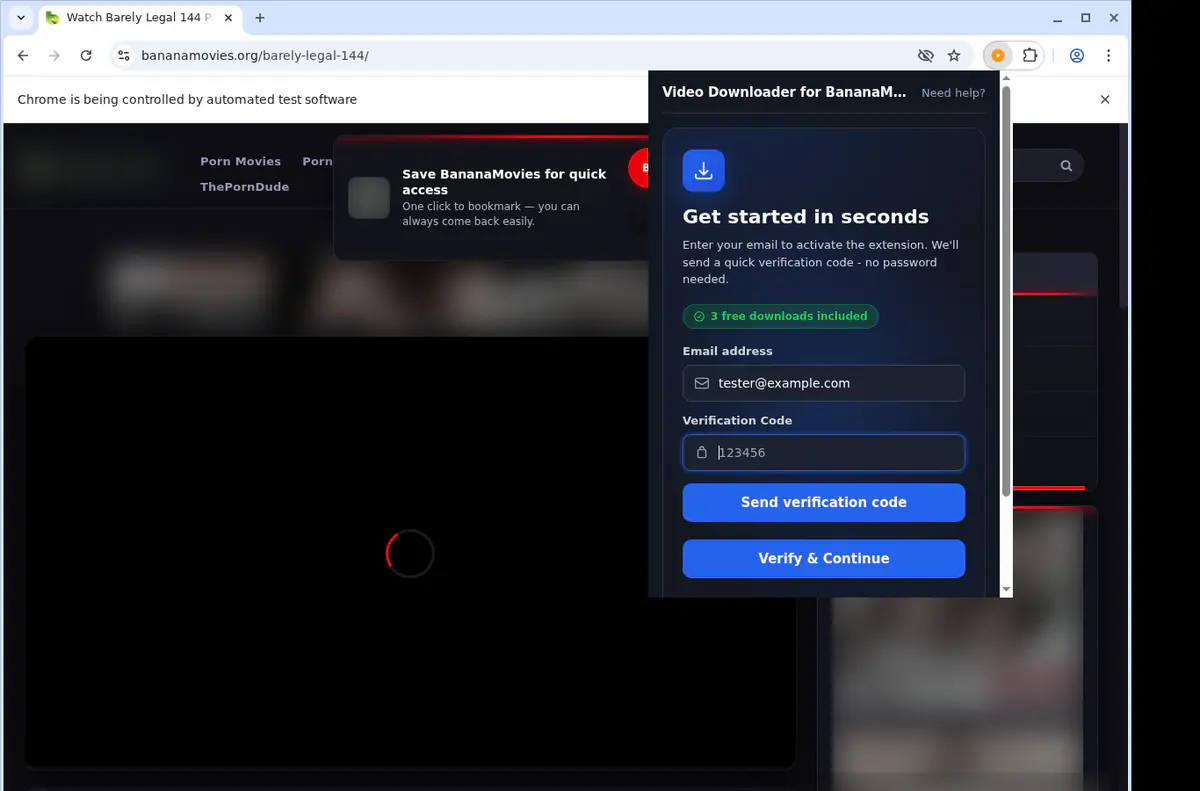This screenshot has height=791, width=1200.
Task: Minimize the Chrome window
Action: [x=1058, y=18]
